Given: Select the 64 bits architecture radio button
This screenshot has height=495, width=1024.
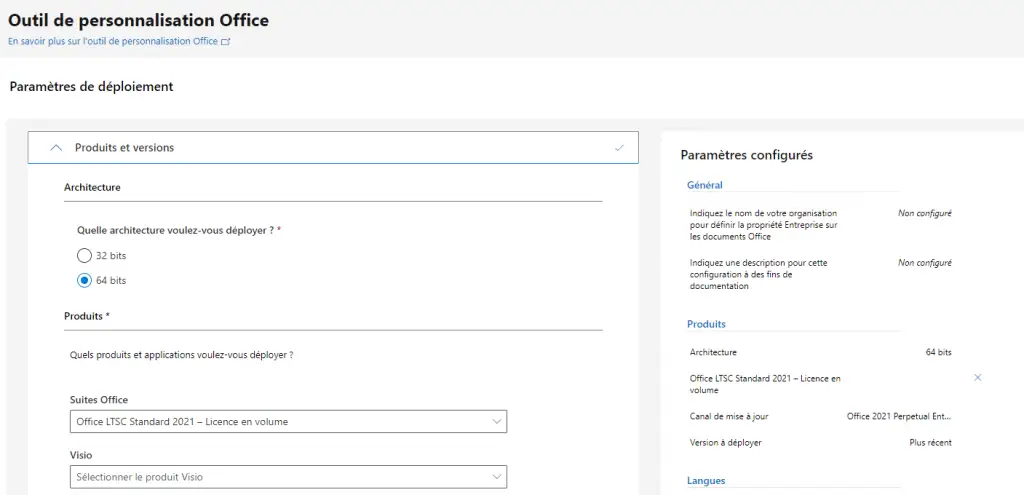Looking at the screenshot, I should pyautogui.click(x=84, y=281).
